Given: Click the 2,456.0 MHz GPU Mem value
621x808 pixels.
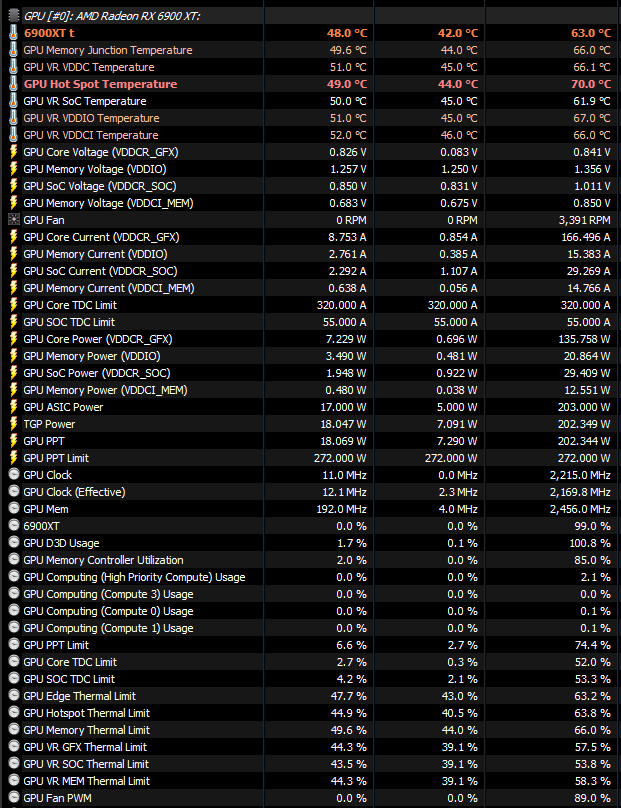Looking at the screenshot, I should click(x=580, y=509).
